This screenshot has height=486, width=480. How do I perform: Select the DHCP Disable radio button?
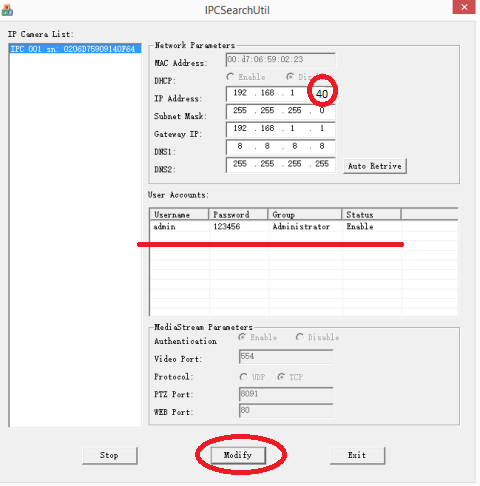click(x=290, y=77)
